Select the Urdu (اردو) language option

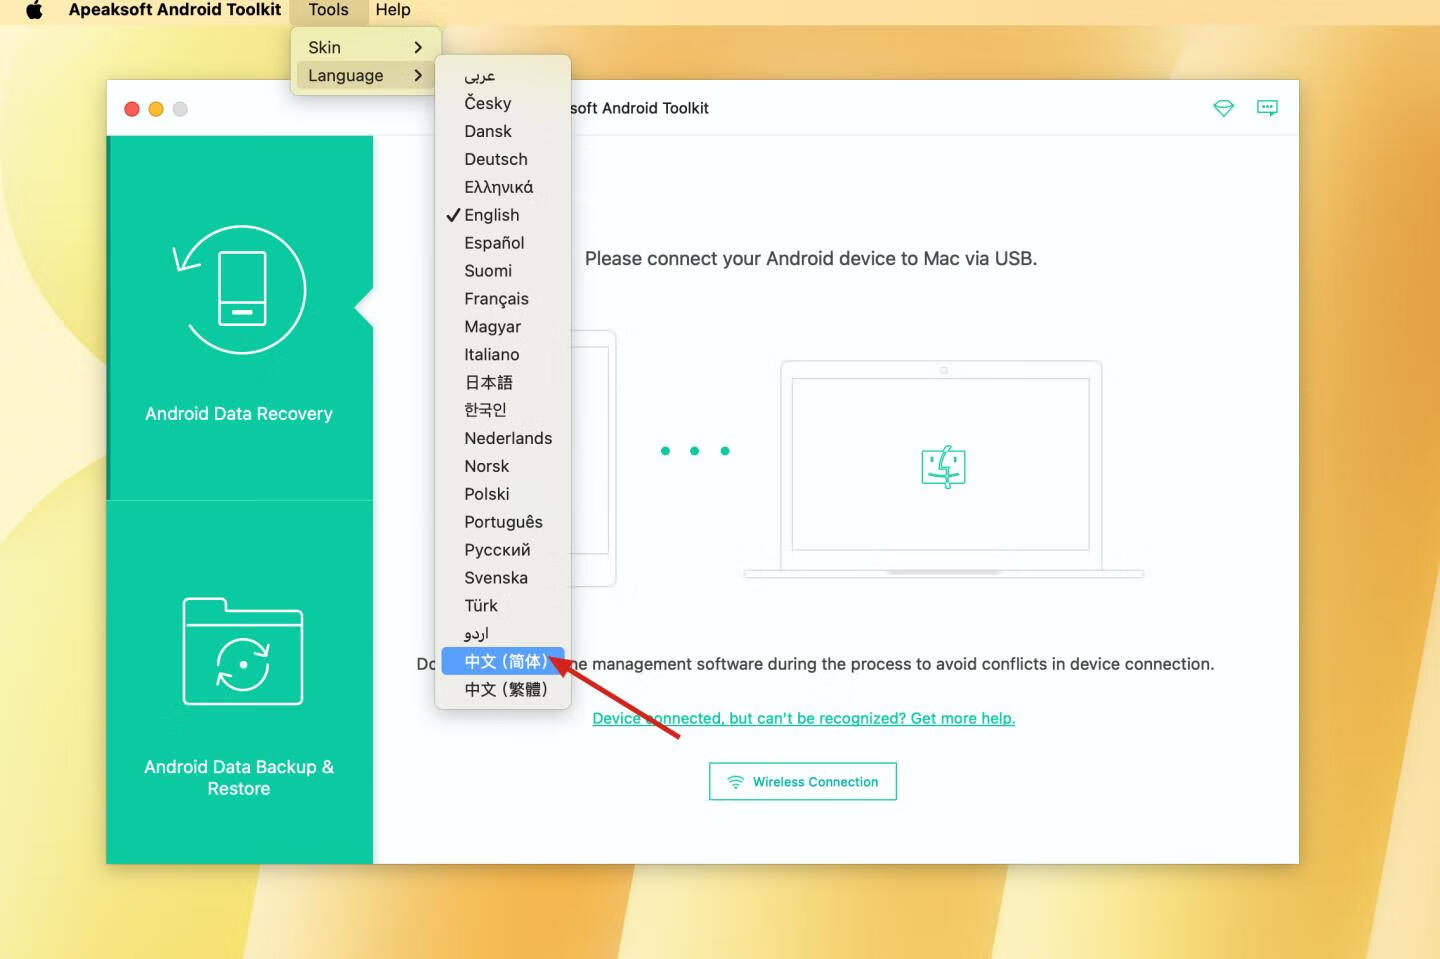tap(503, 634)
